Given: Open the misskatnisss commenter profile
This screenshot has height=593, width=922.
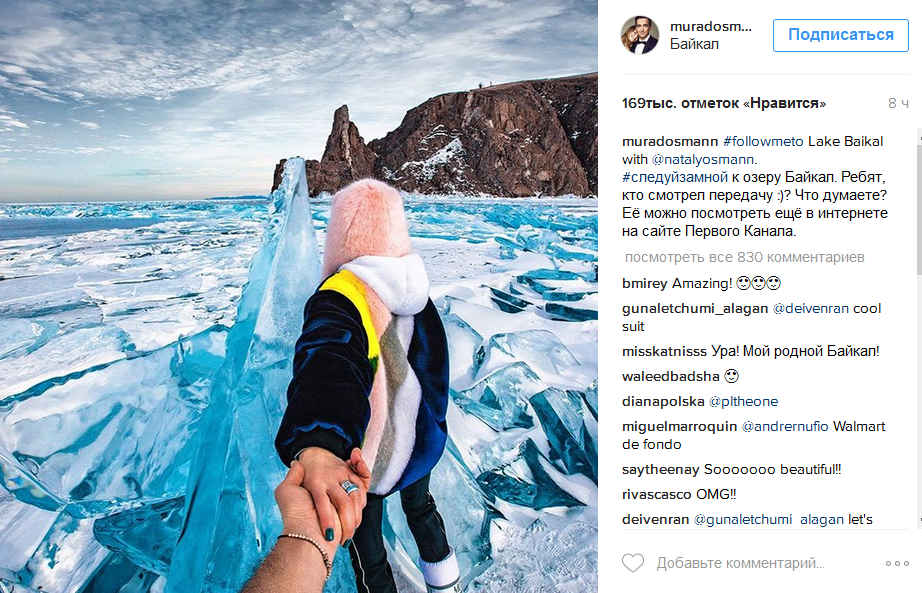Looking at the screenshot, I should click(664, 351).
